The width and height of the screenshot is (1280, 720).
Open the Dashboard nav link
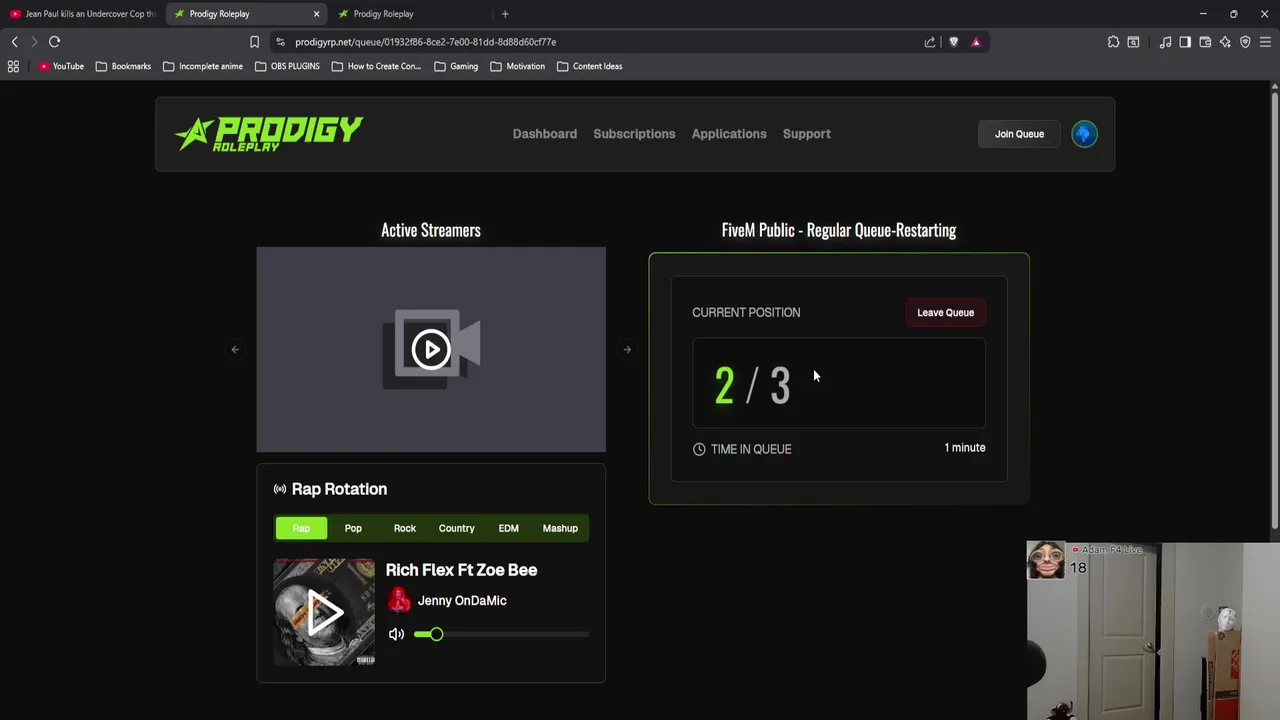545,134
